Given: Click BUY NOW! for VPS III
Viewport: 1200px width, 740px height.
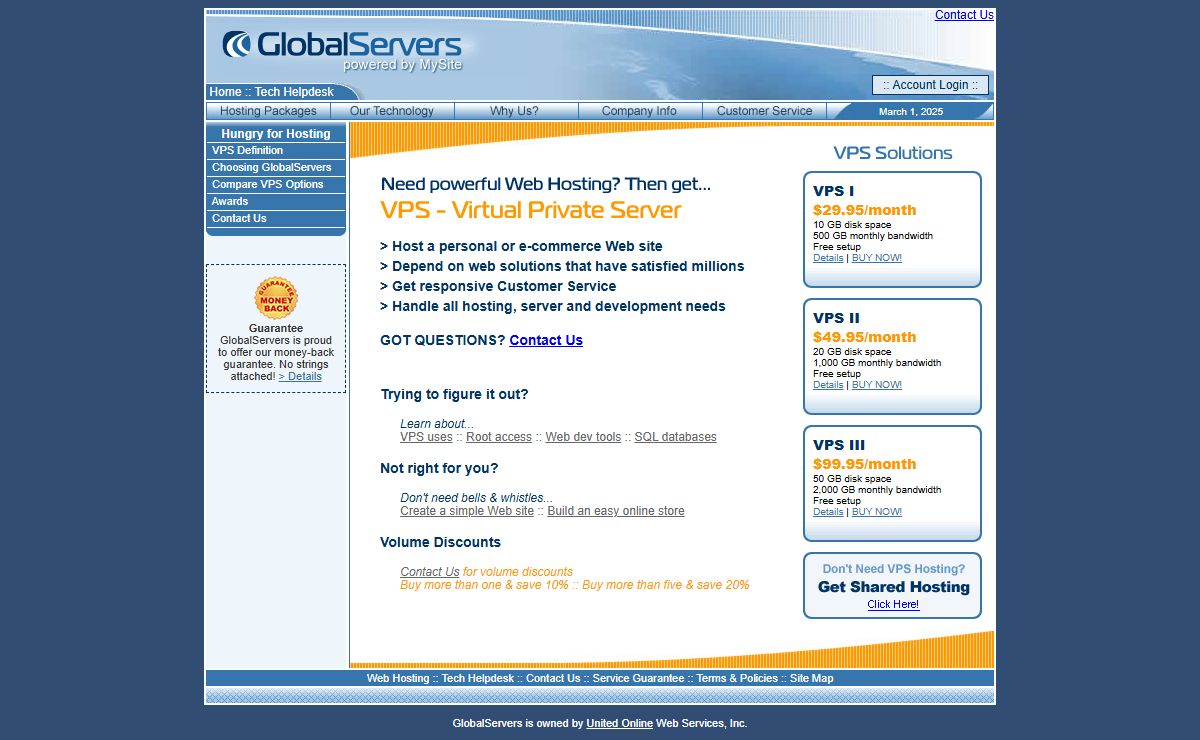Looking at the screenshot, I should (877, 512).
